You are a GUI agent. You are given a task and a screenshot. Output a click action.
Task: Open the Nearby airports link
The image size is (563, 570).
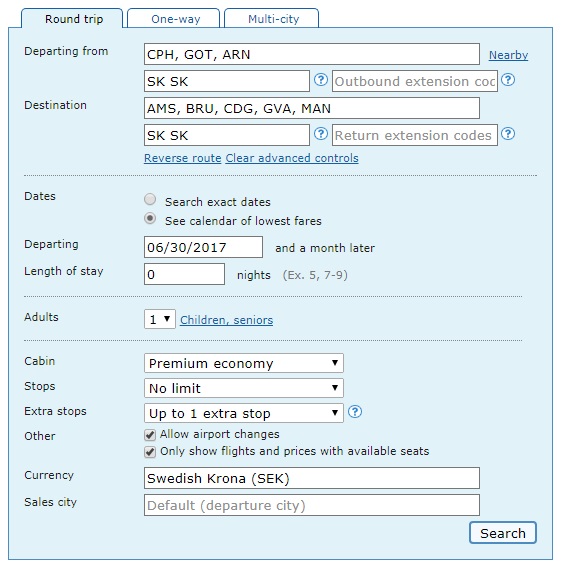(x=508, y=55)
